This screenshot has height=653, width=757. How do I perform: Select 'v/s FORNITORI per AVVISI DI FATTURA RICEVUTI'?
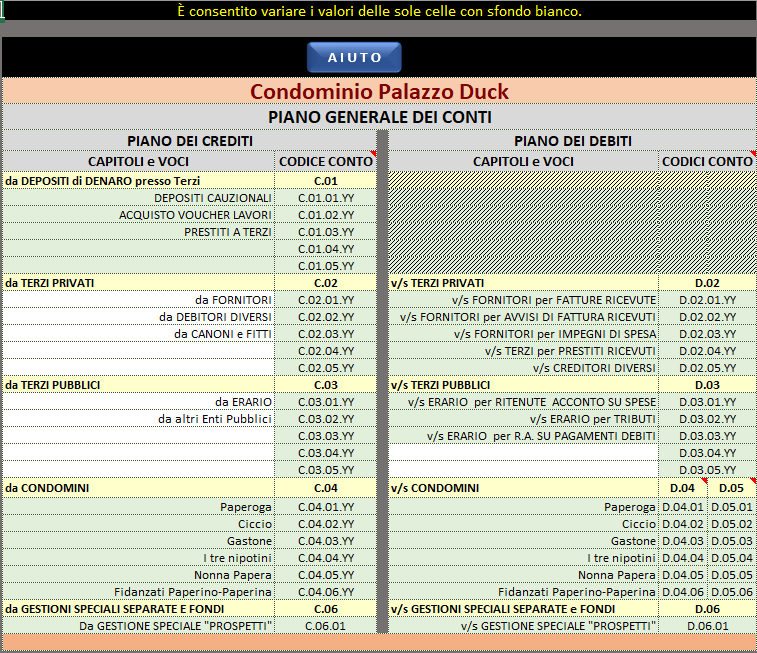point(523,317)
